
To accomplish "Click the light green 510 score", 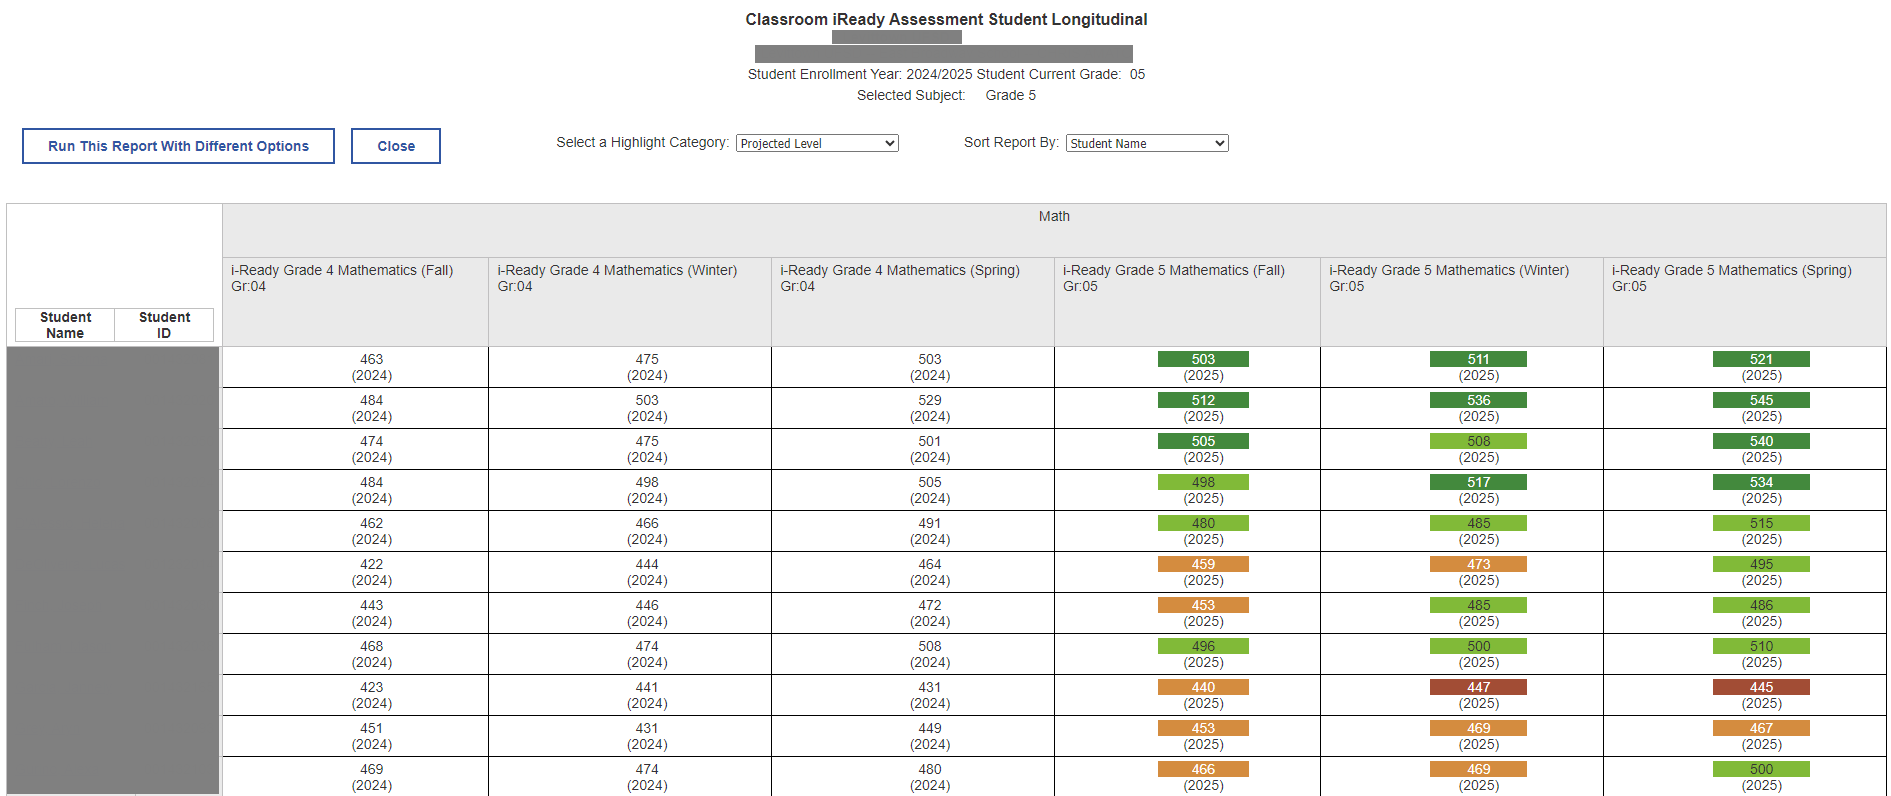I will (1761, 646).
